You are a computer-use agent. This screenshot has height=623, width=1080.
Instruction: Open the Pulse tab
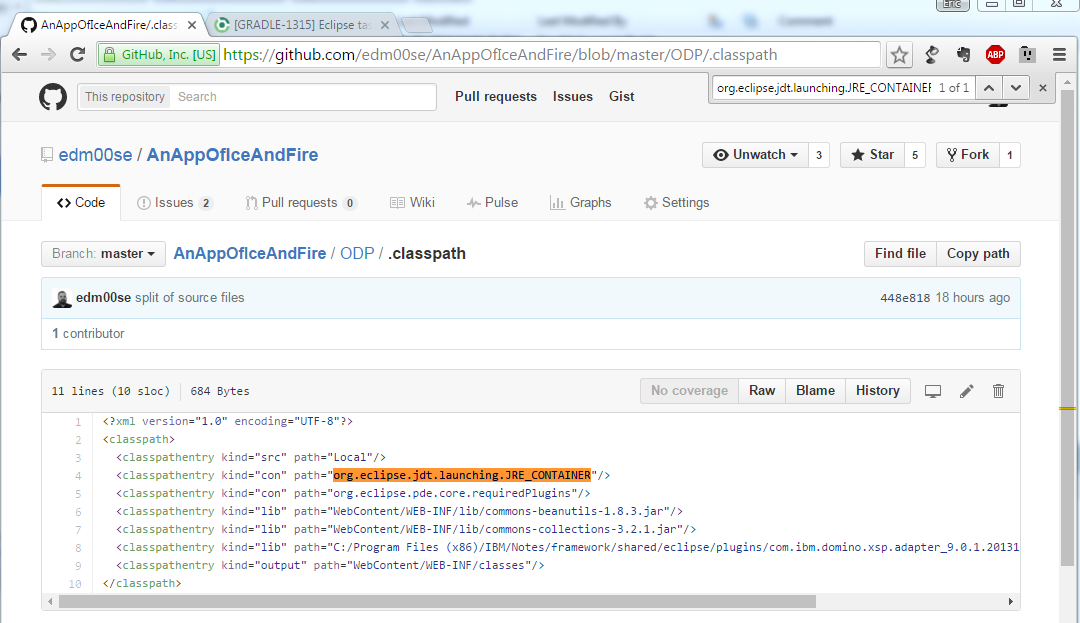coord(492,203)
